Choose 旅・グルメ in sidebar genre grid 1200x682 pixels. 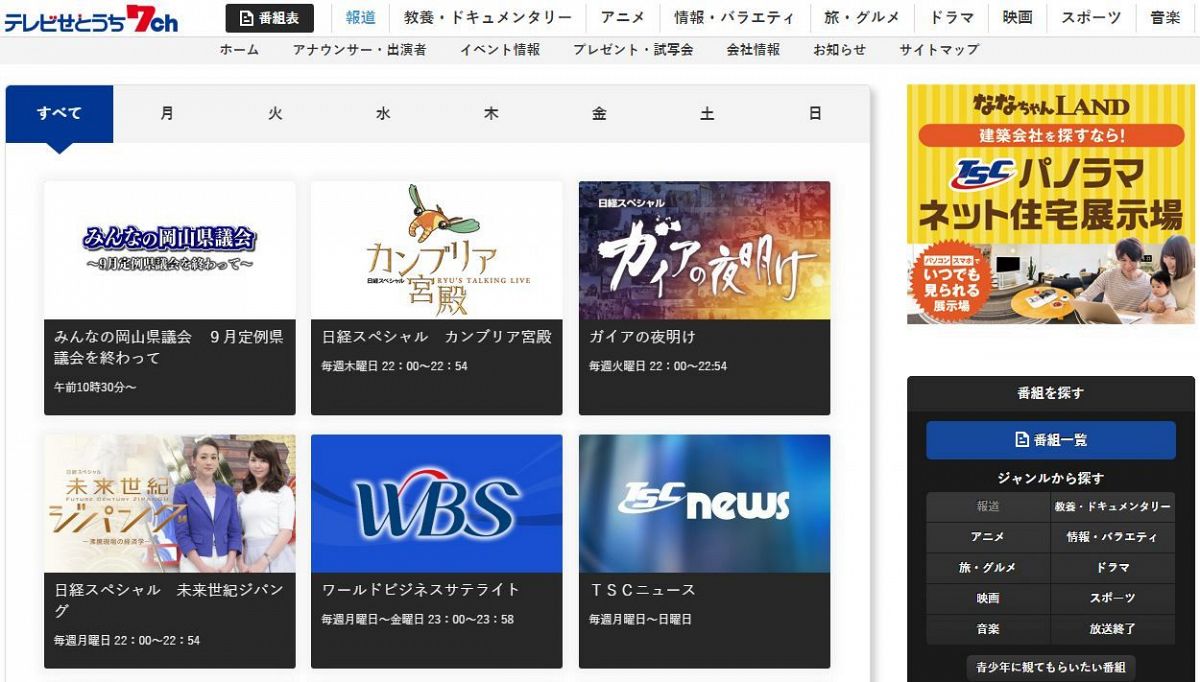[988, 568]
